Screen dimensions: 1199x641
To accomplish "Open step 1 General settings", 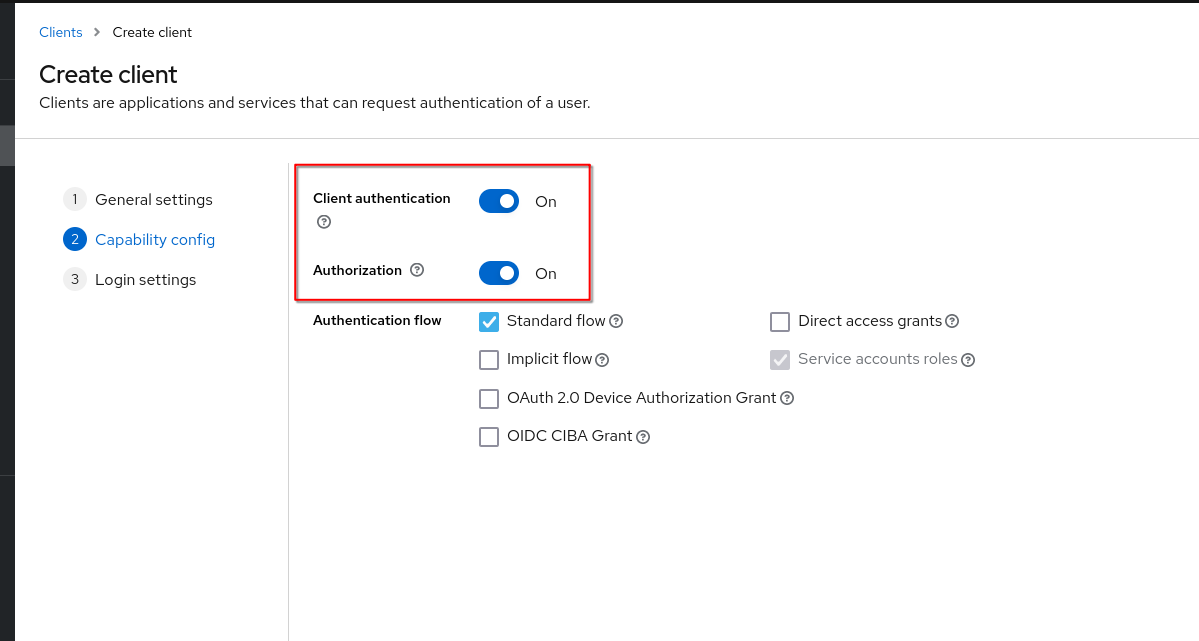I will pyautogui.click(x=138, y=200).
